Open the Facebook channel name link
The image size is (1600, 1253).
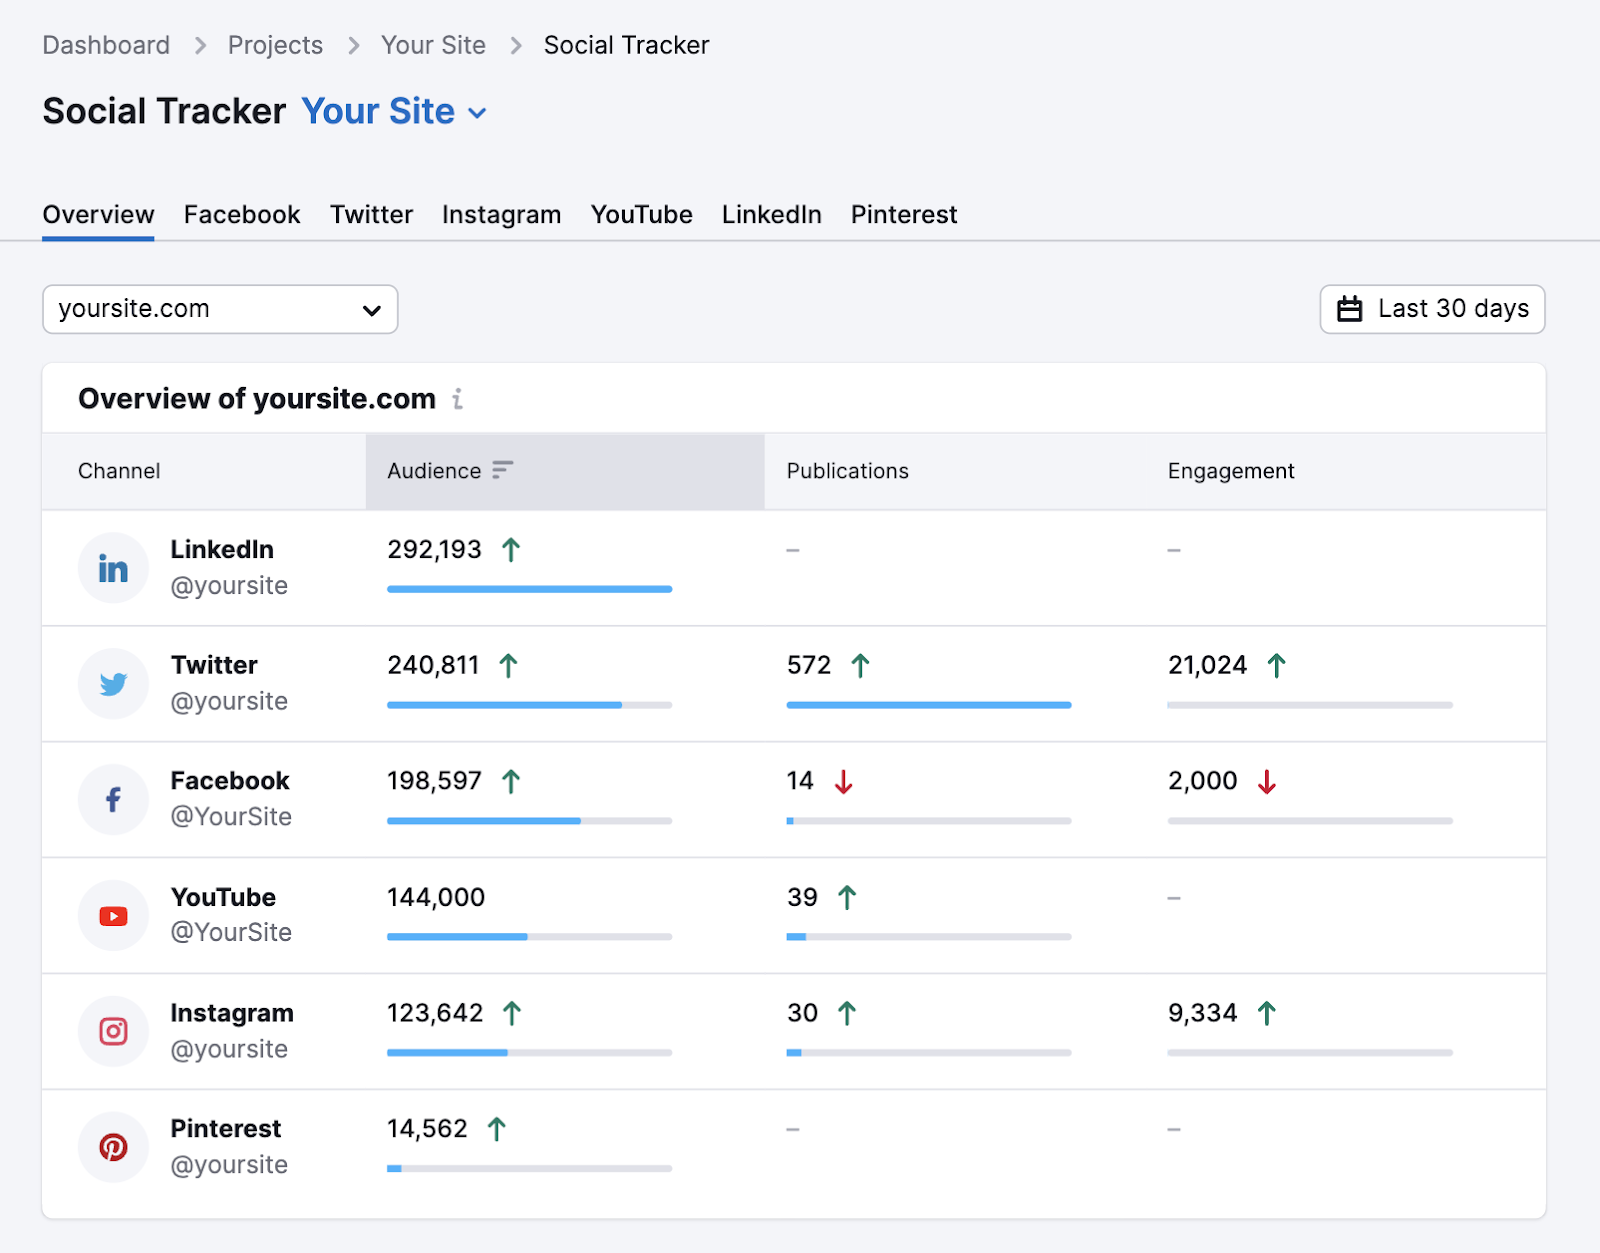[230, 781]
